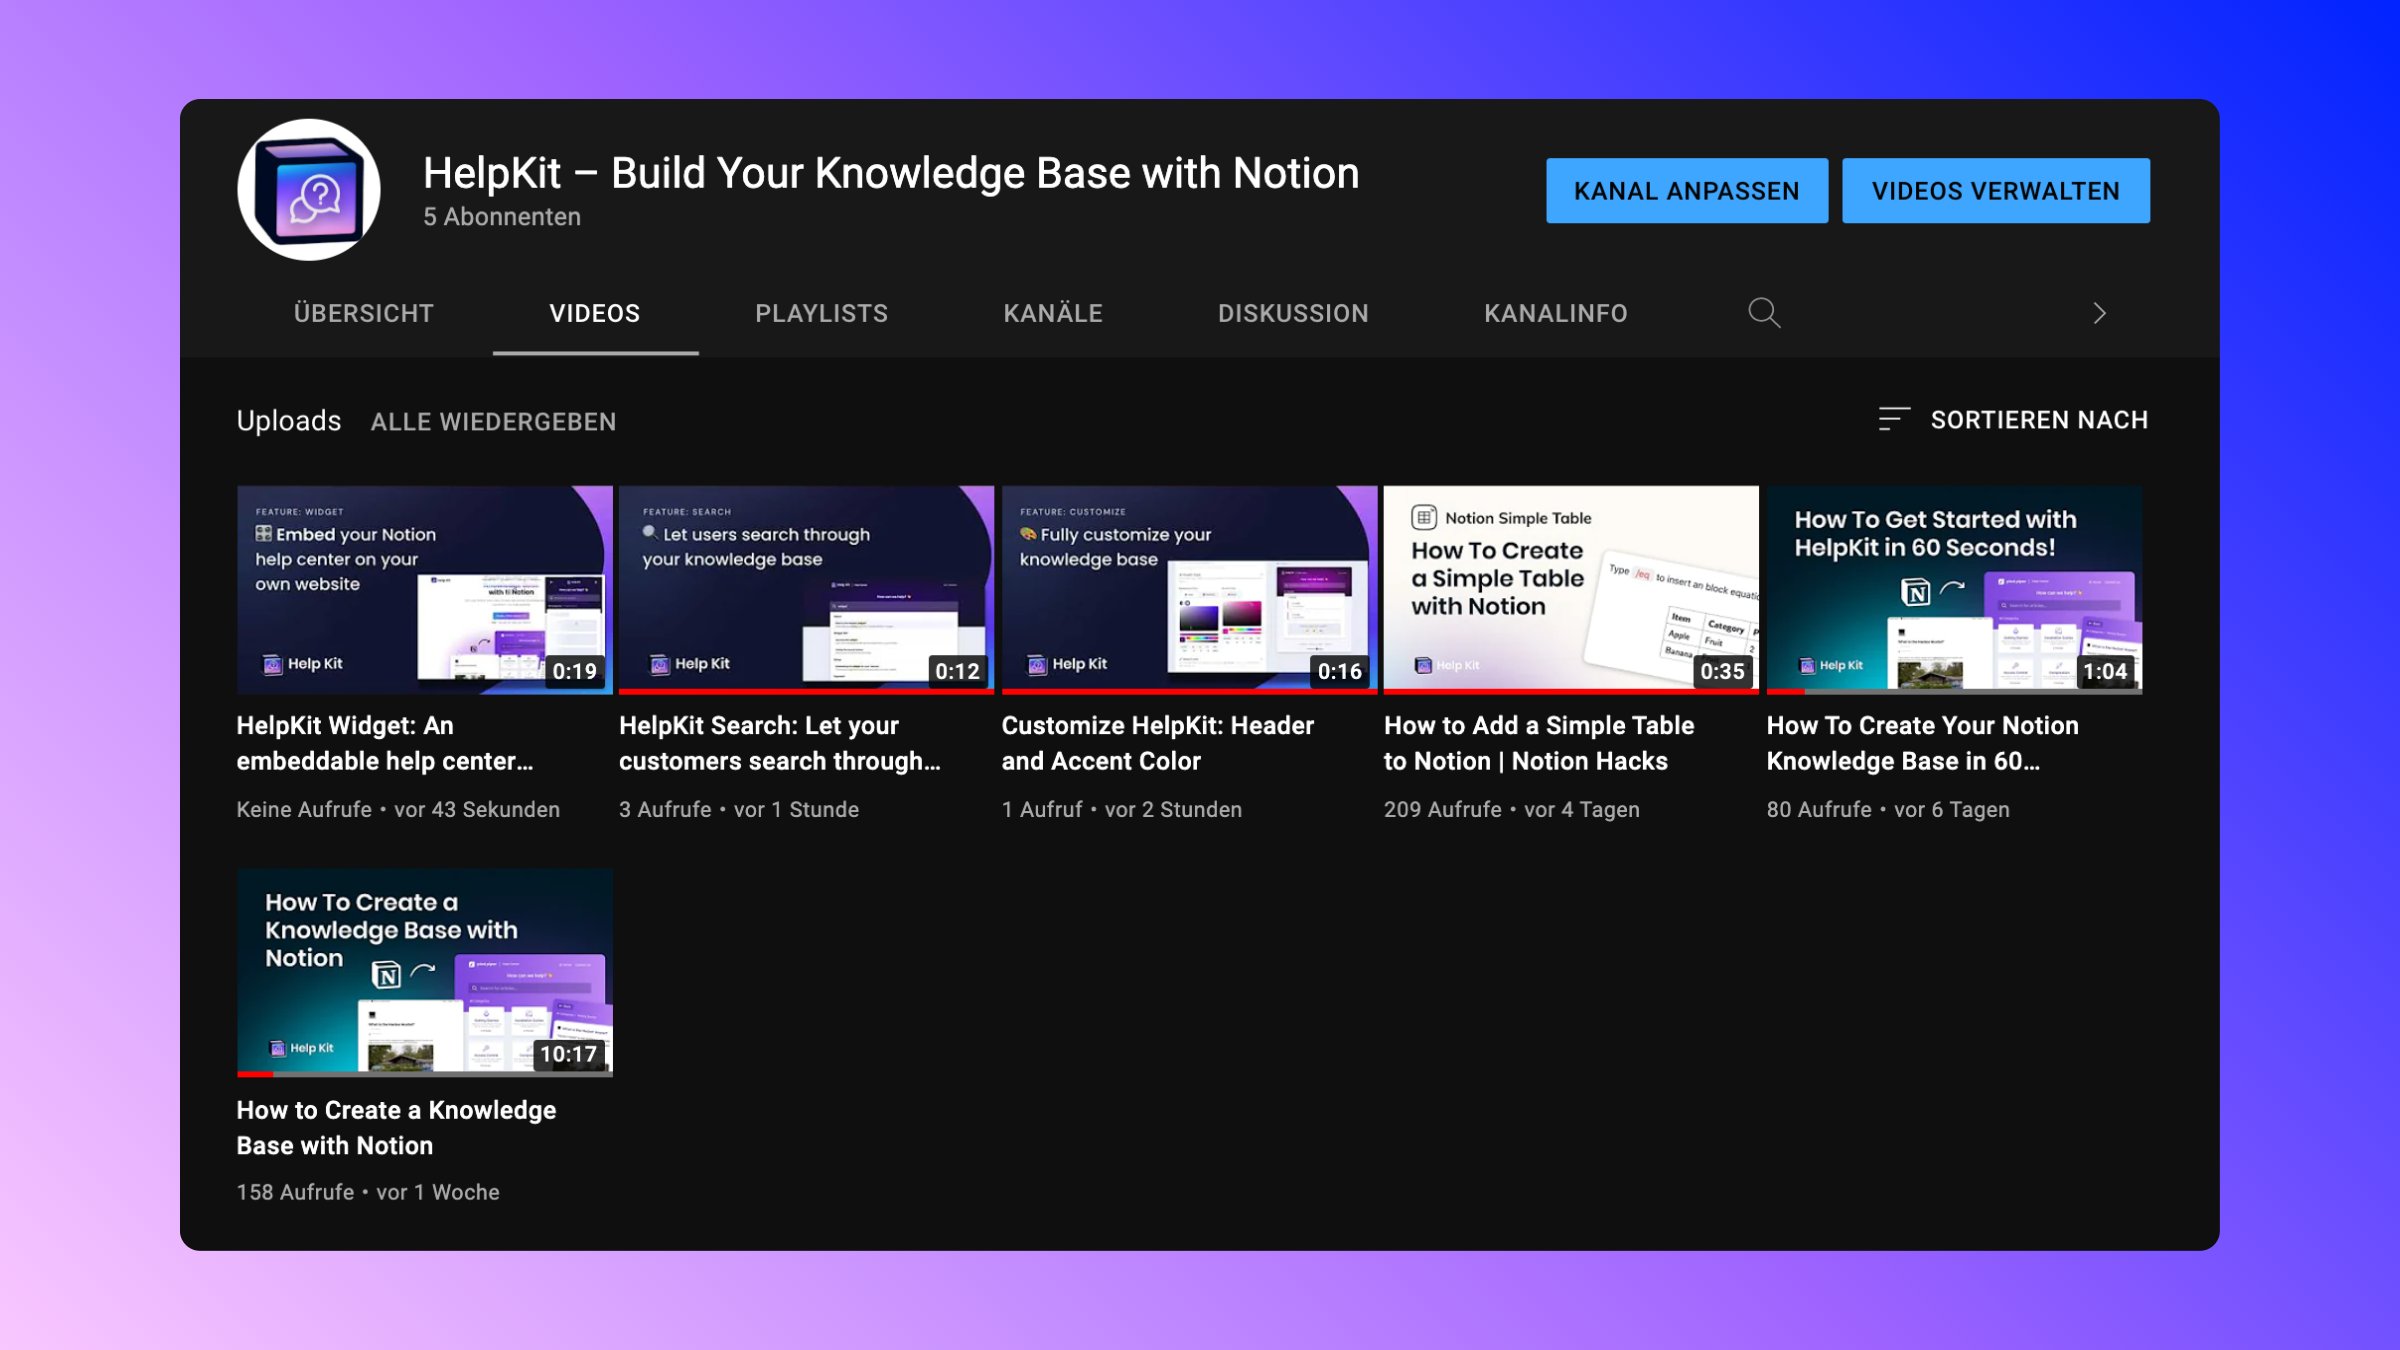Go to the Kanäle tab
Screen dimensions: 2400x1350
click(x=1053, y=313)
